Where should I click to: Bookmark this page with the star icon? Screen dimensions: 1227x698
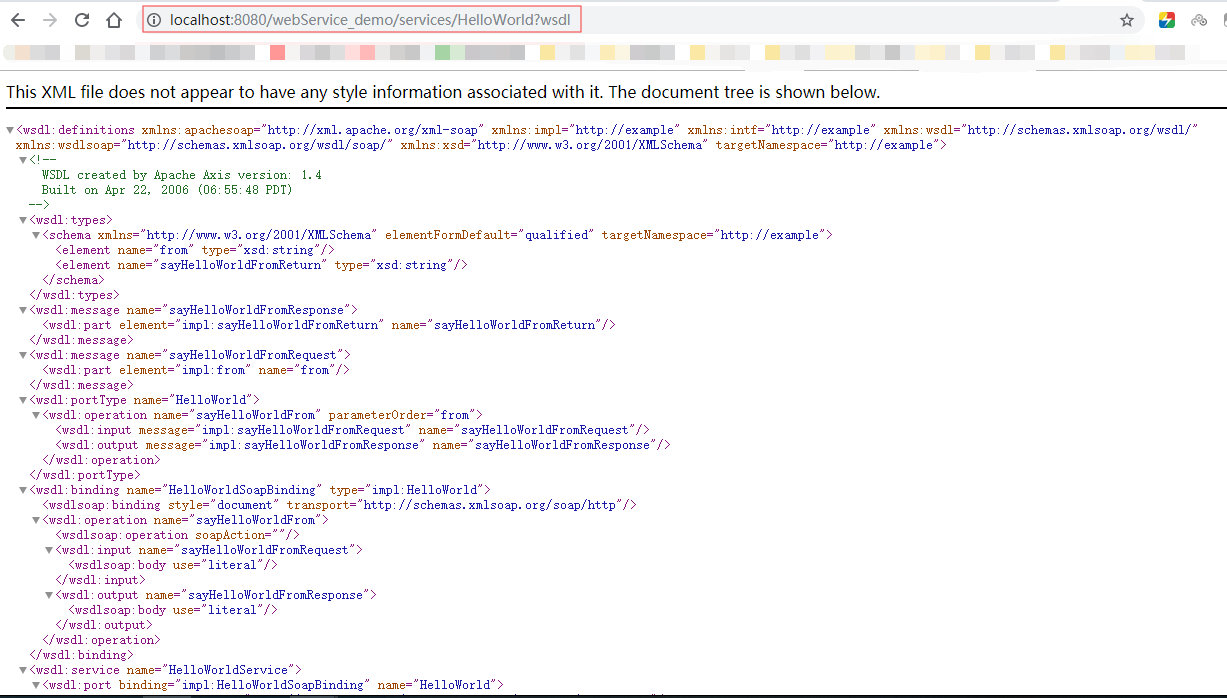(1127, 20)
